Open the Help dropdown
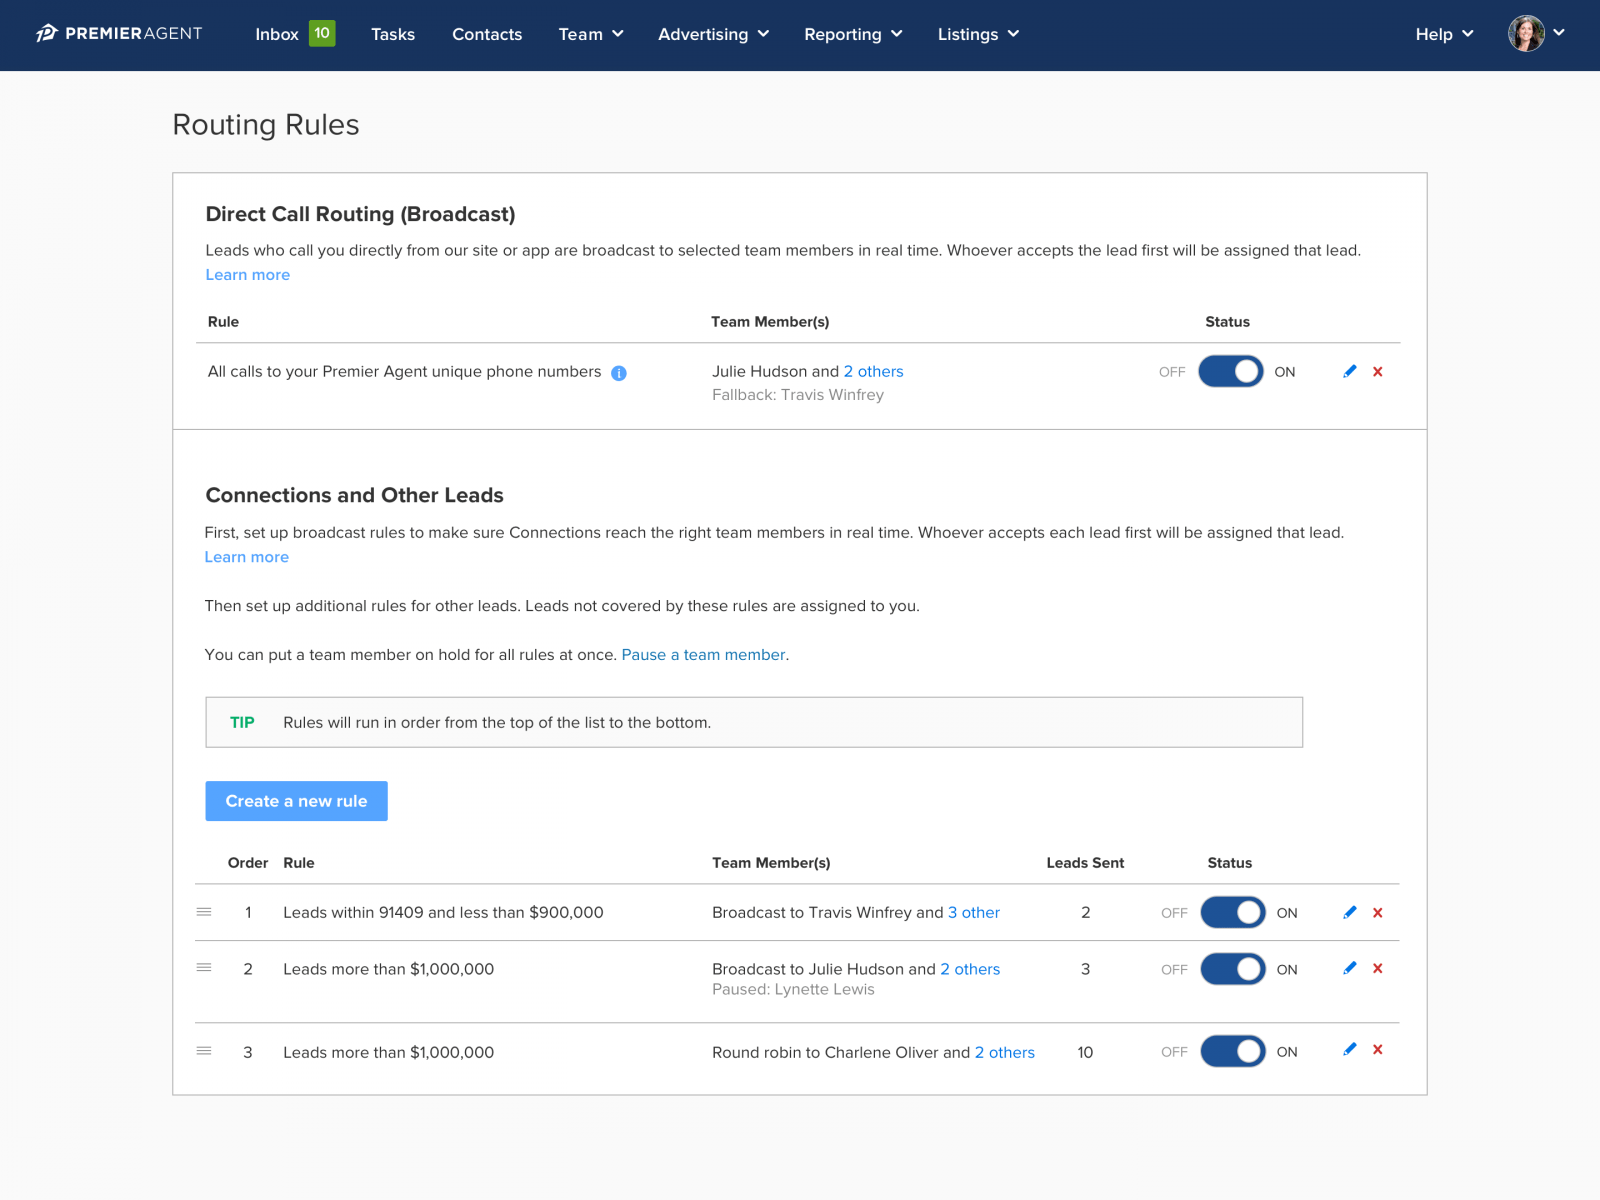 tap(1442, 34)
